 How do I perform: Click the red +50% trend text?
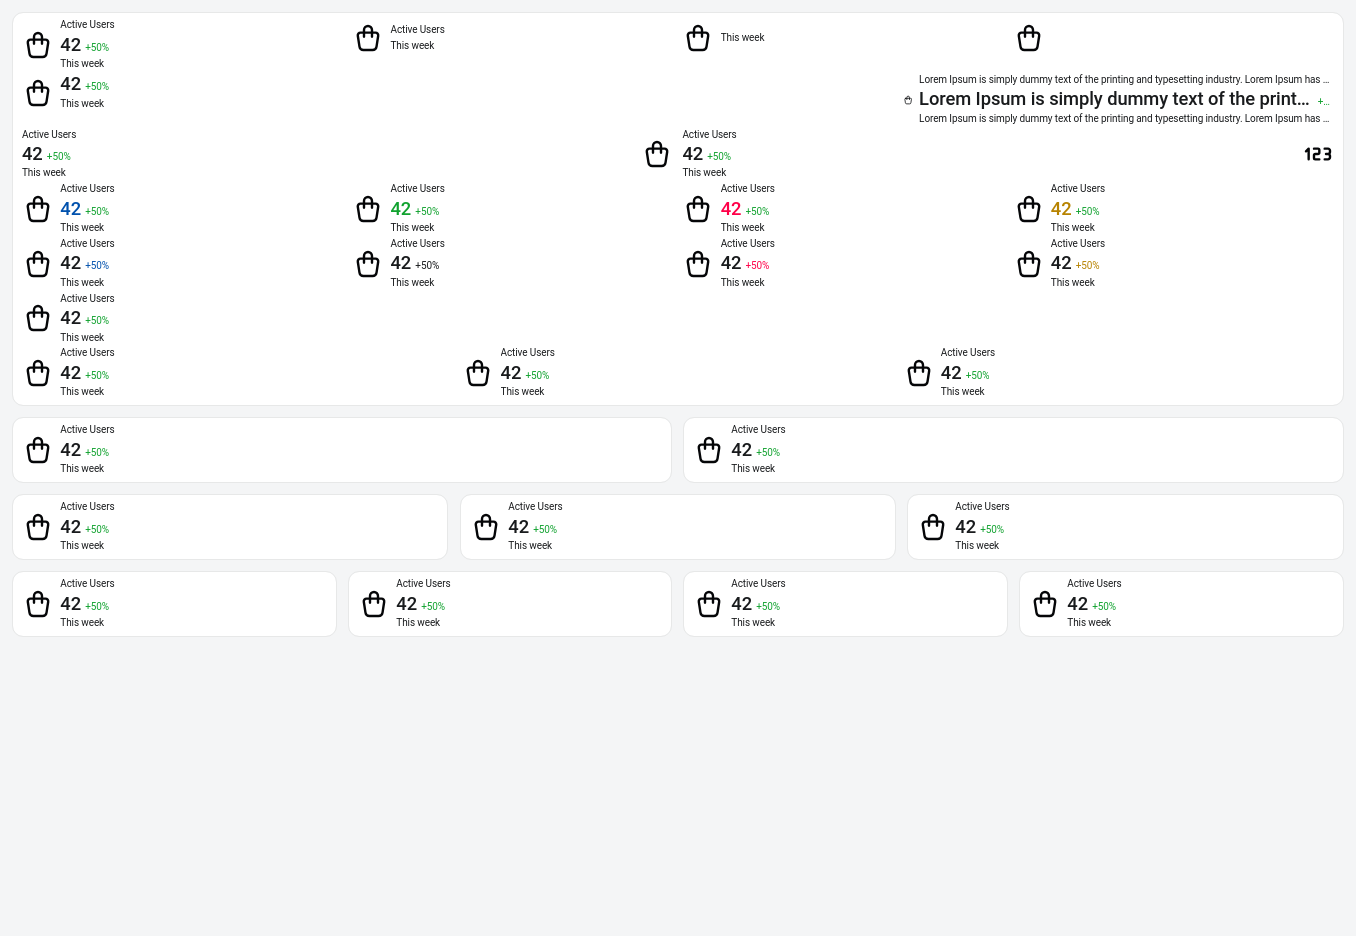click(x=757, y=266)
